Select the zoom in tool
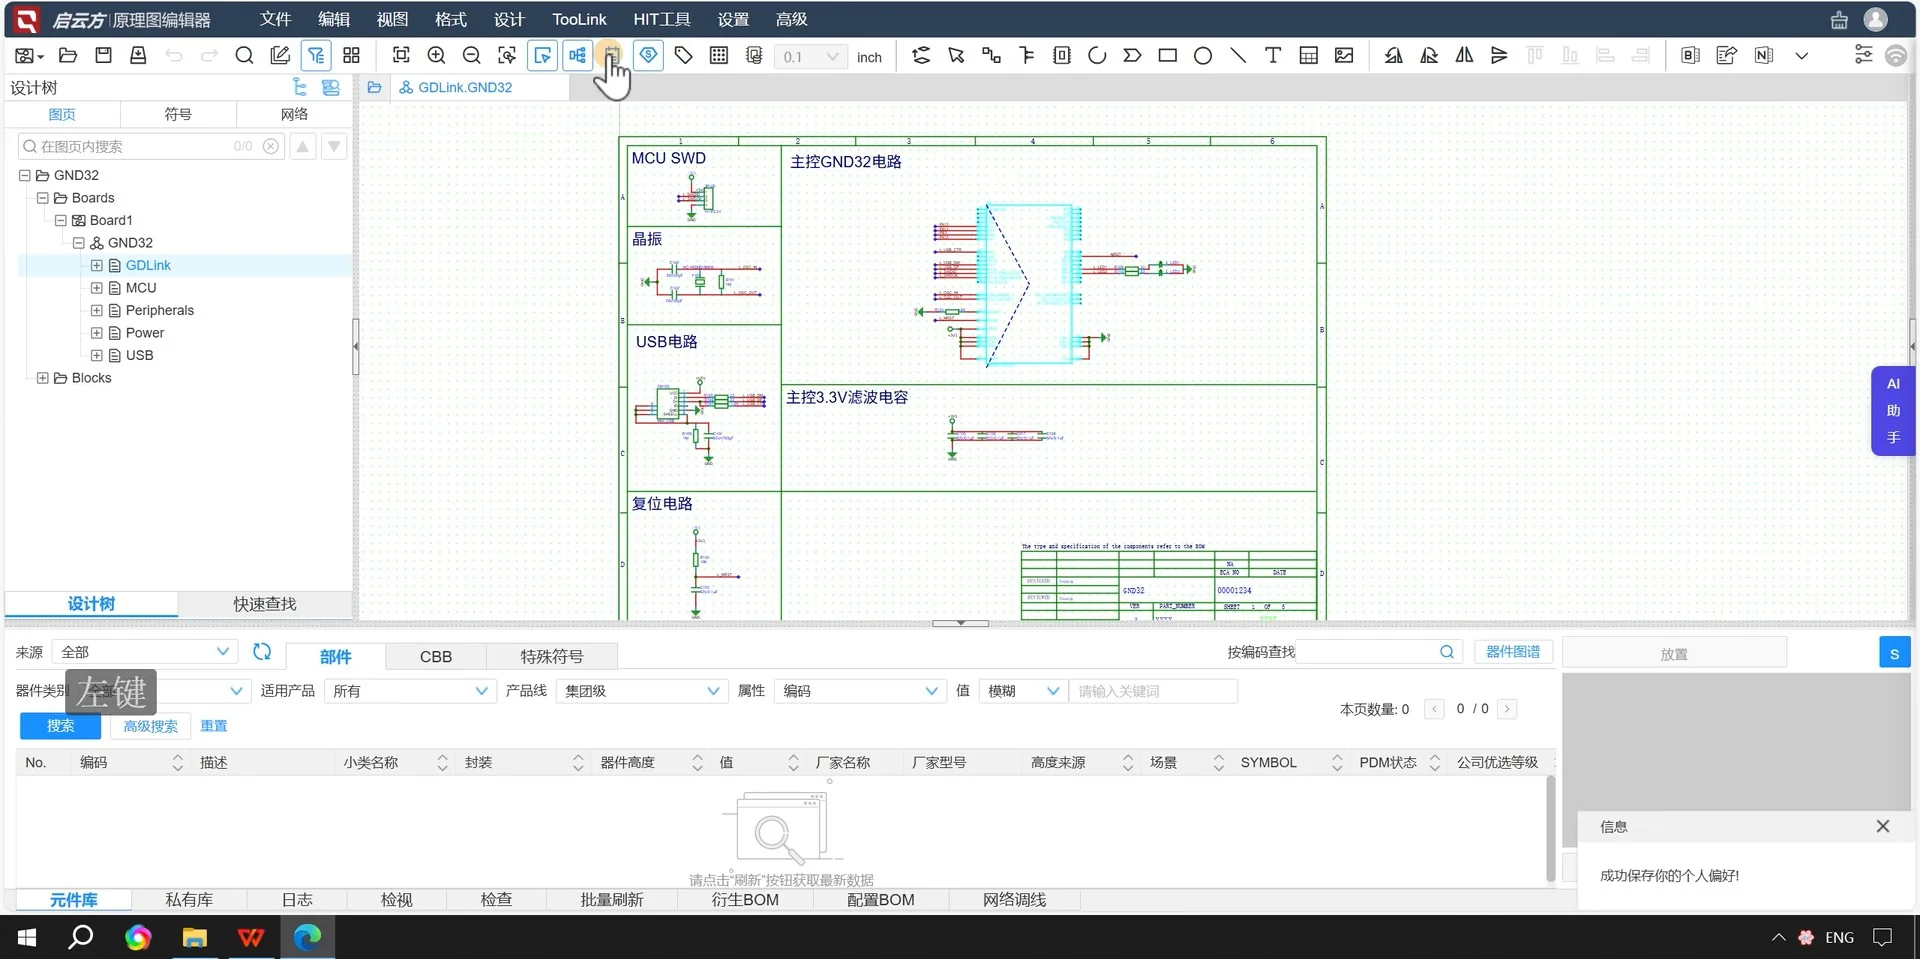This screenshot has width=1920, height=959. point(436,55)
